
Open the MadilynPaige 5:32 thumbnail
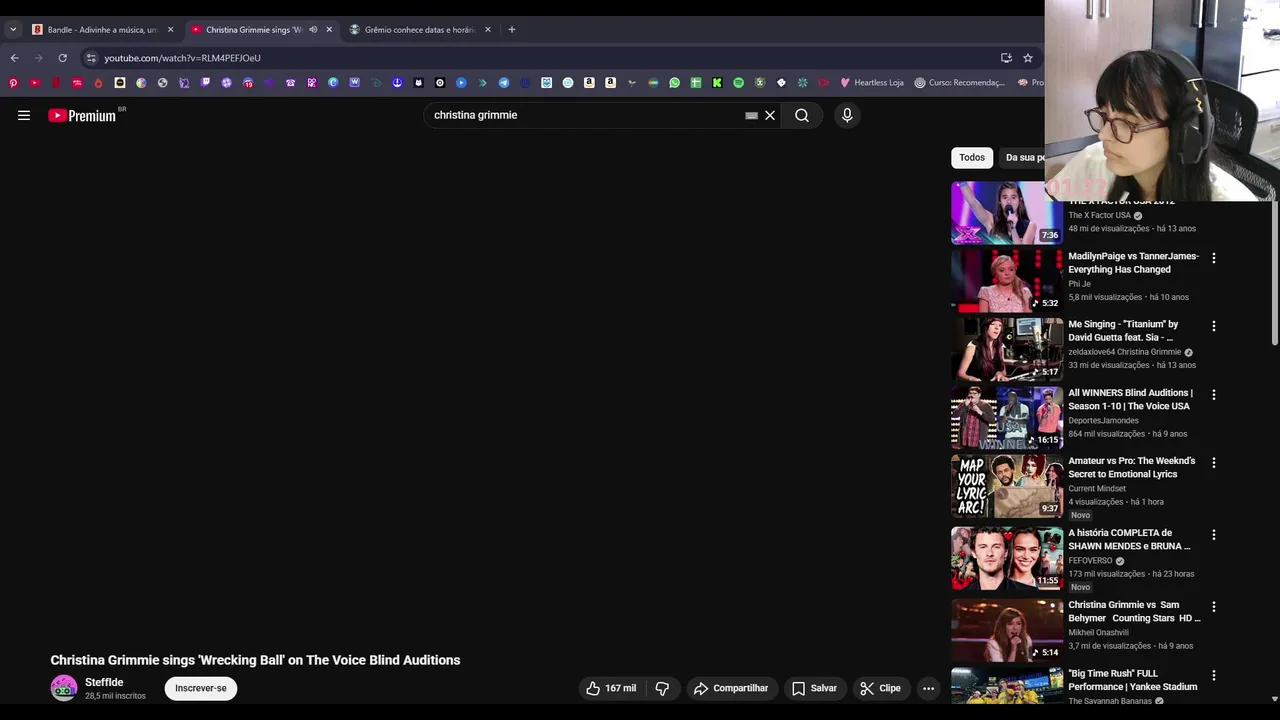pyautogui.click(x=1006, y=281)
